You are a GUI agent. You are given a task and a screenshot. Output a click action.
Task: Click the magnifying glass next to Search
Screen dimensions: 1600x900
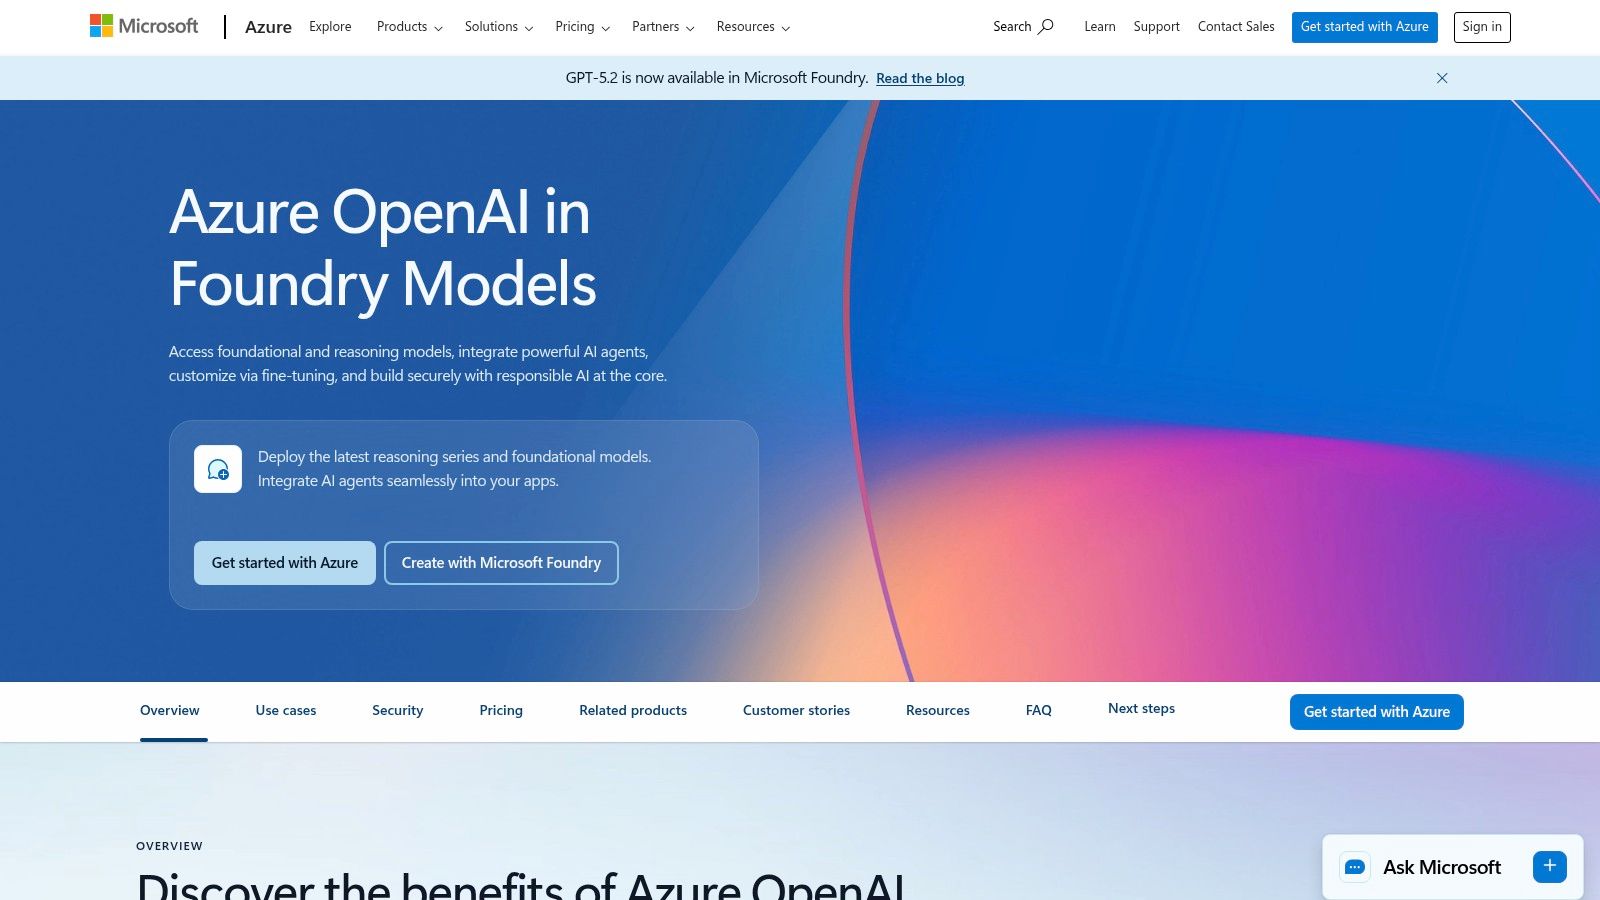pyautogui.click(x=1045, y=27)
